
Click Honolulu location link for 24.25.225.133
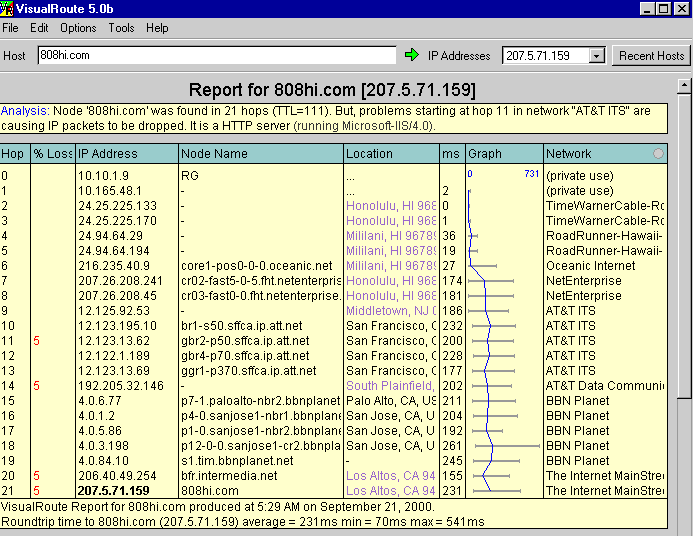[x=391, y=206]
